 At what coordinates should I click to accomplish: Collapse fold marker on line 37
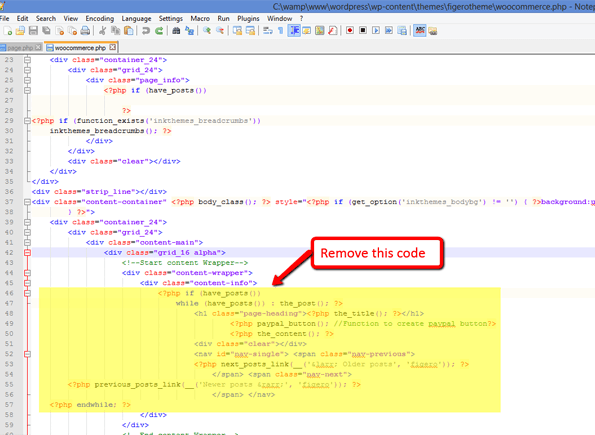tap(27, 202)
